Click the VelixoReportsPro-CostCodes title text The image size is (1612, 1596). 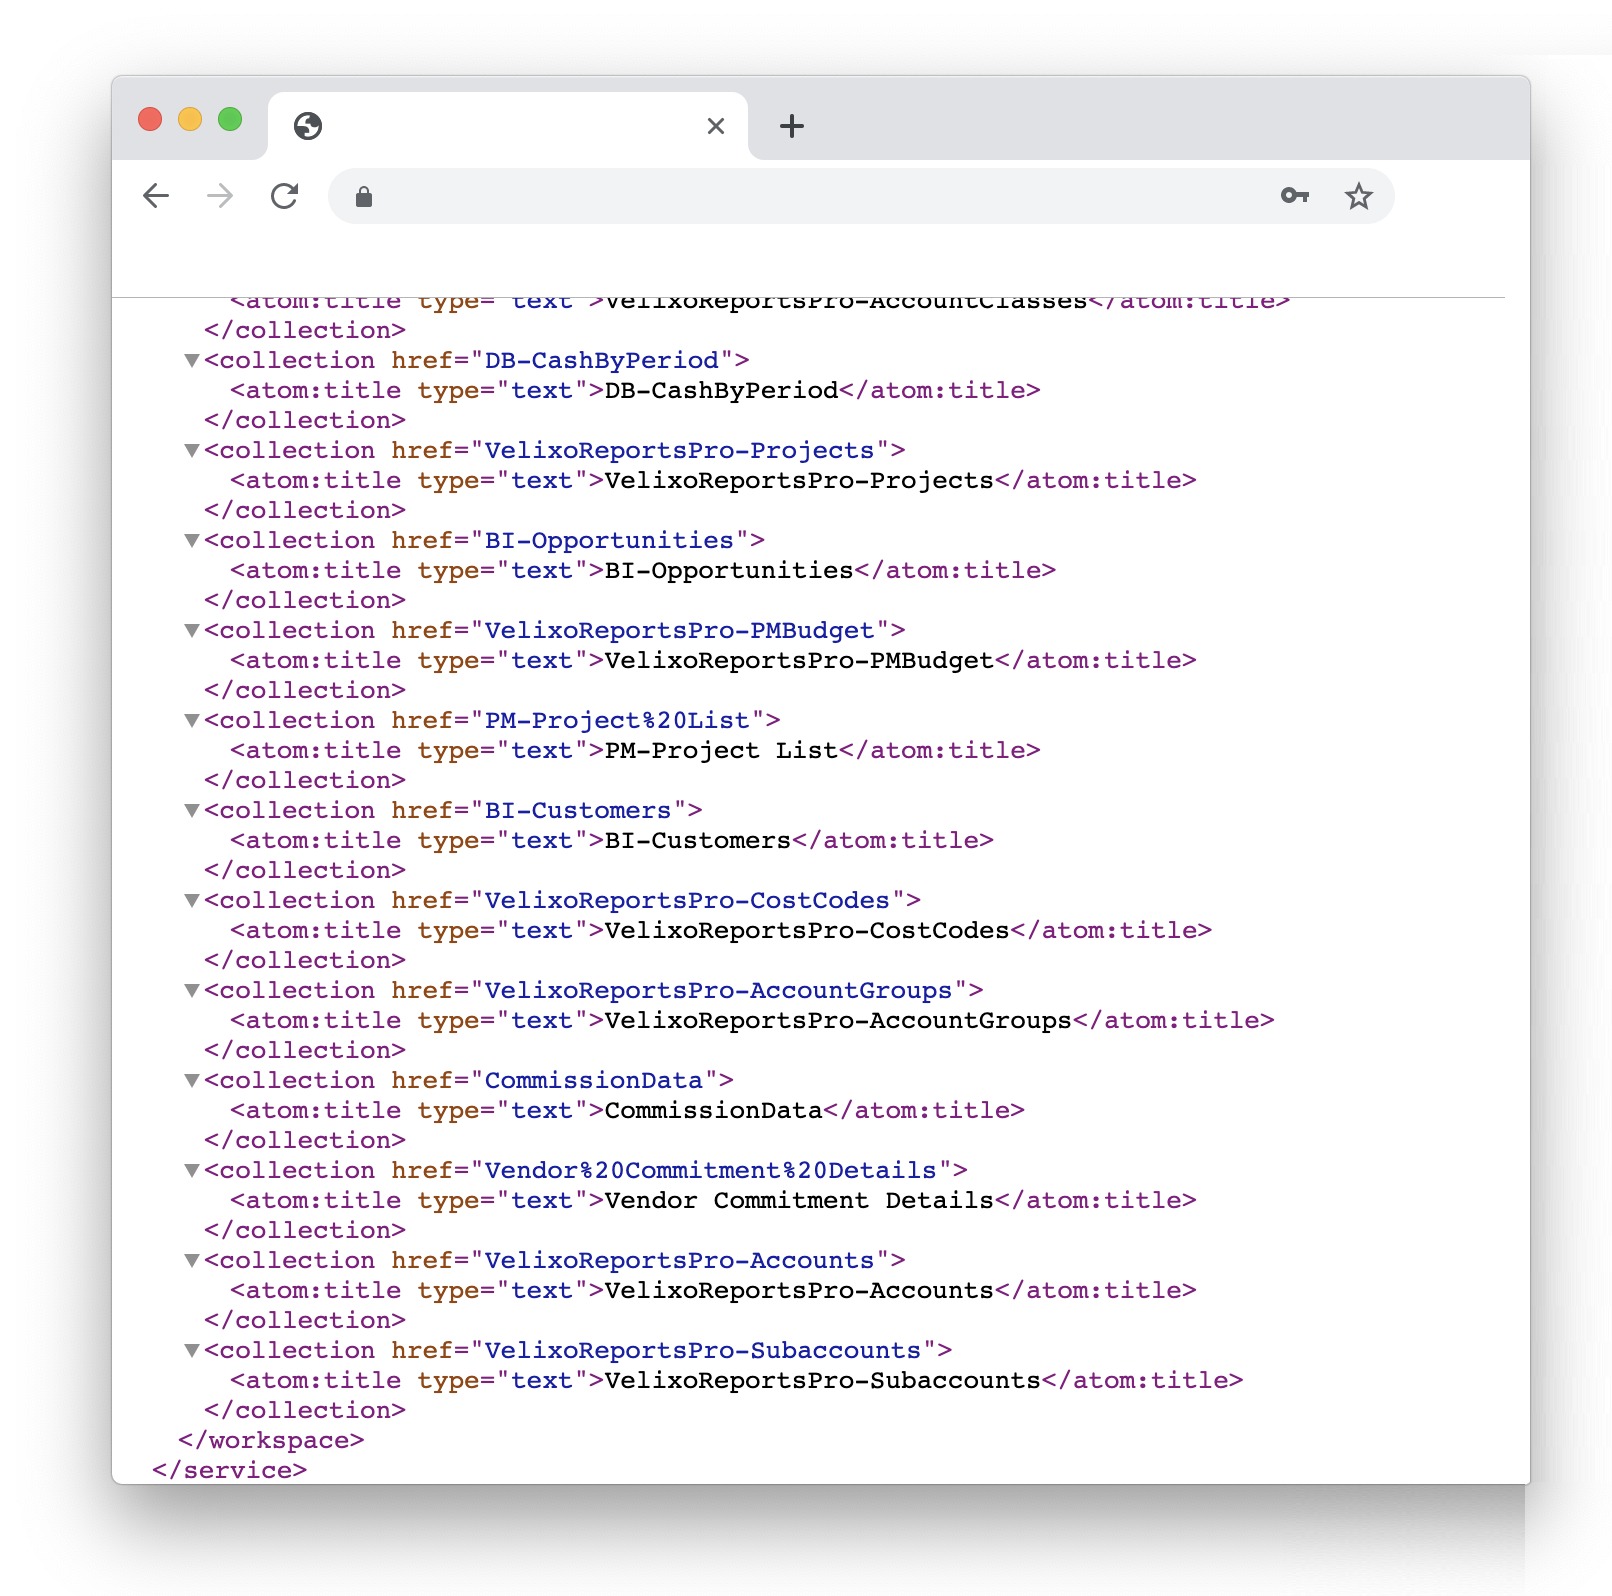click(x=808, y=930)
